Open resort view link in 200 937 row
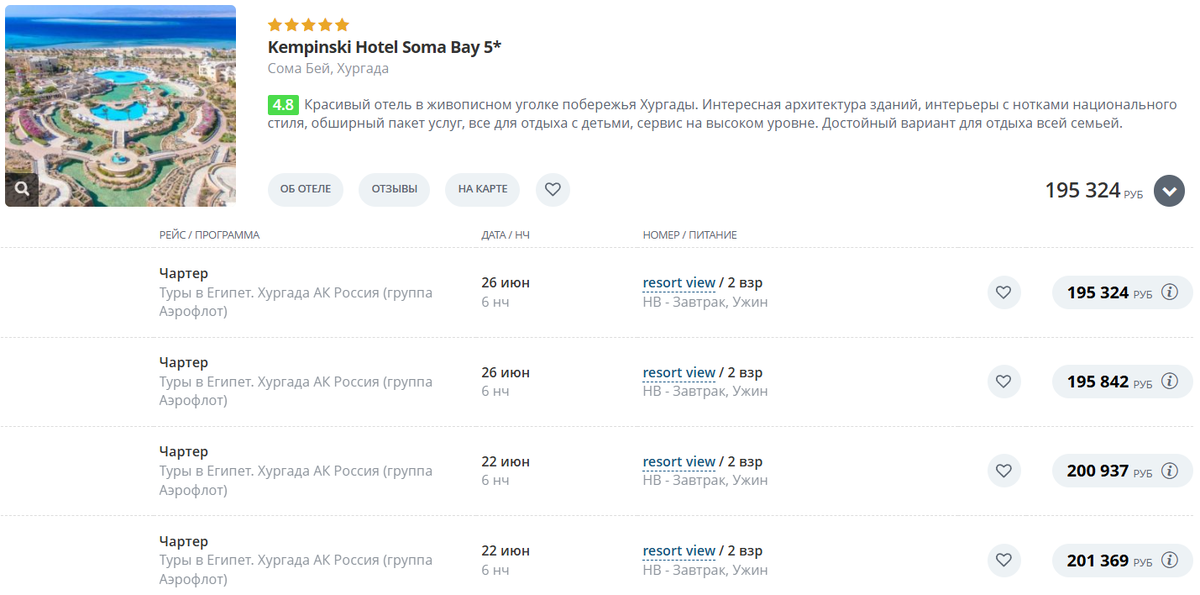This screenshot has width=1200, height=595. (679, 462)
